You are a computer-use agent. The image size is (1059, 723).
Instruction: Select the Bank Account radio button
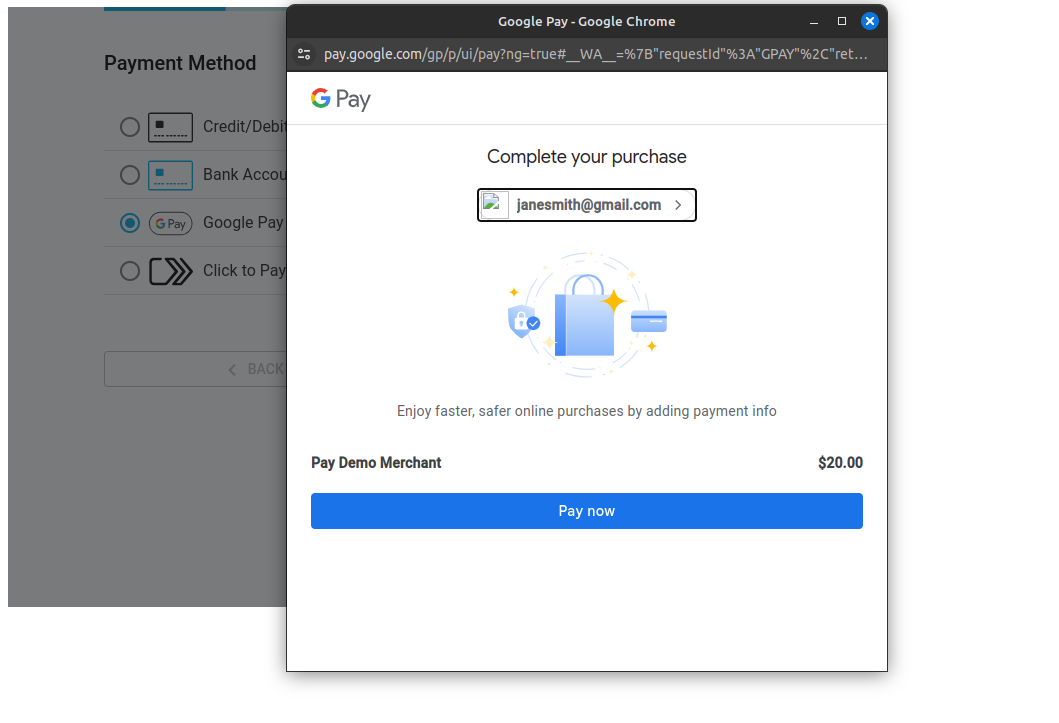(129, 175)
